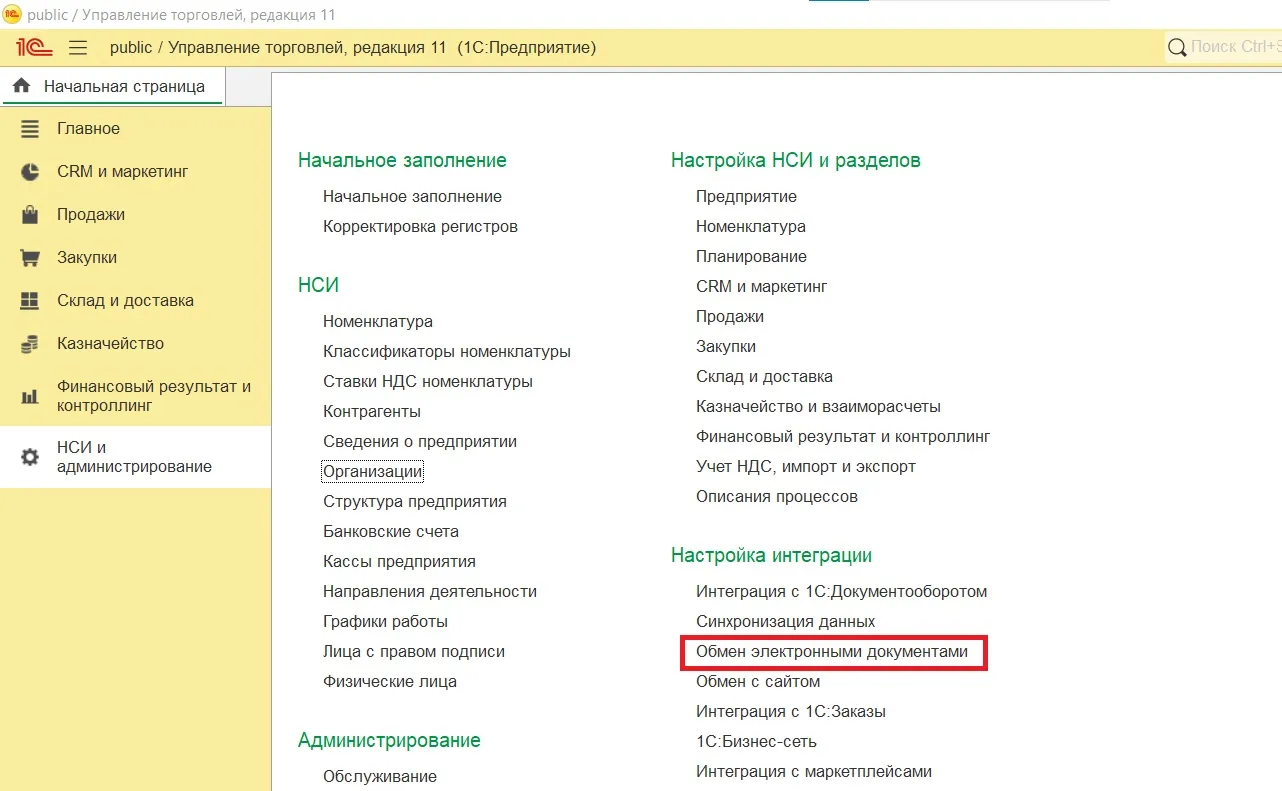Click the Главное section list icon

click(x=30, y=129)
